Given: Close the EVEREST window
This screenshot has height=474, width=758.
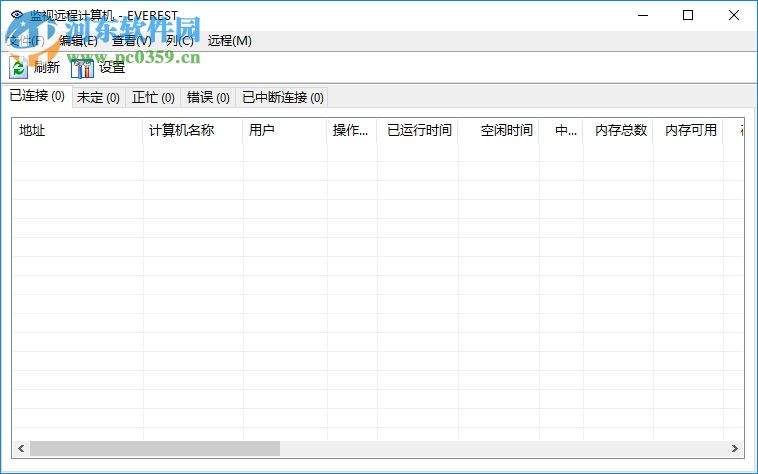Looking at the screenshot, I should [x=734, y=15].
